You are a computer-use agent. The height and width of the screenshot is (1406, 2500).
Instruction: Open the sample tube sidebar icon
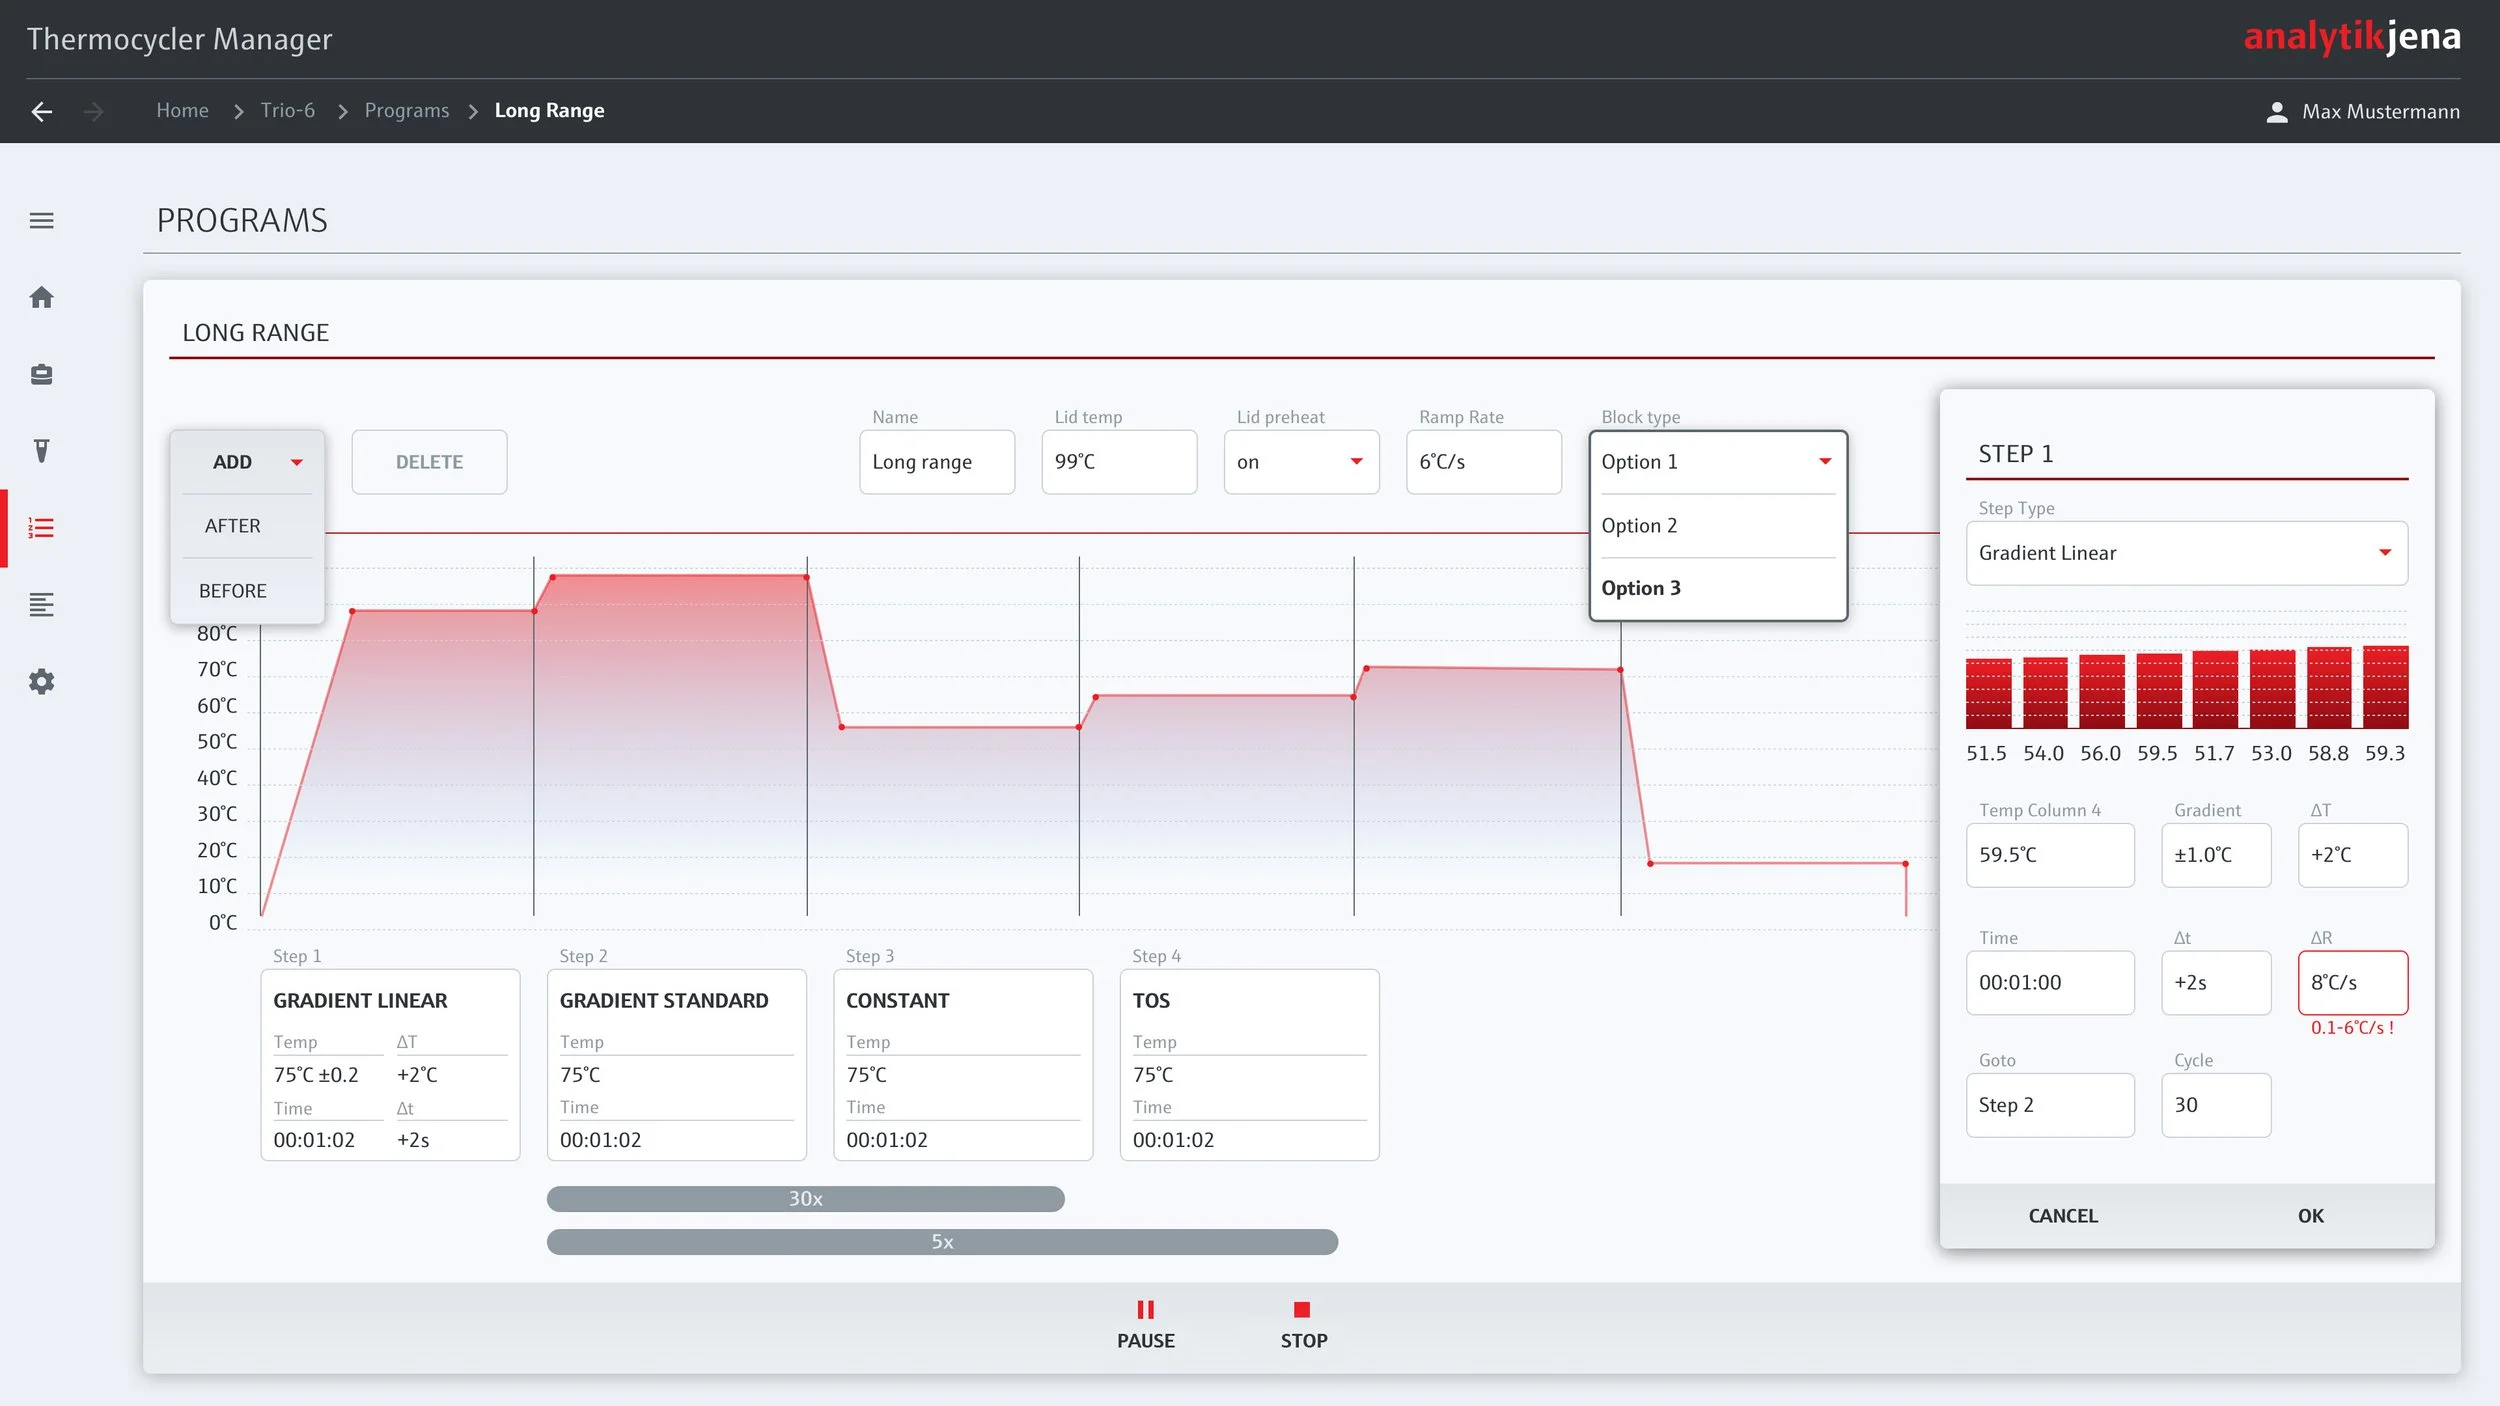pyautogui.click(x=41, y=451)
